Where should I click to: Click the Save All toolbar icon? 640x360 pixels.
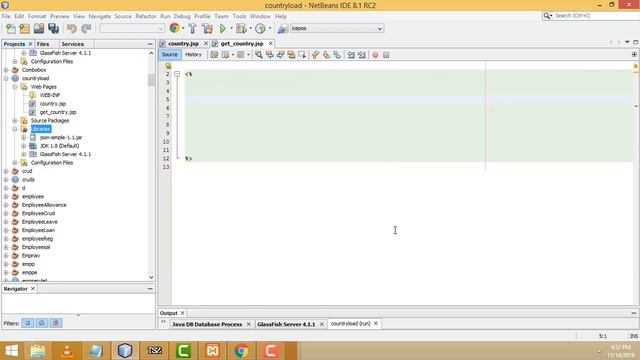click(x=53, y=28)
